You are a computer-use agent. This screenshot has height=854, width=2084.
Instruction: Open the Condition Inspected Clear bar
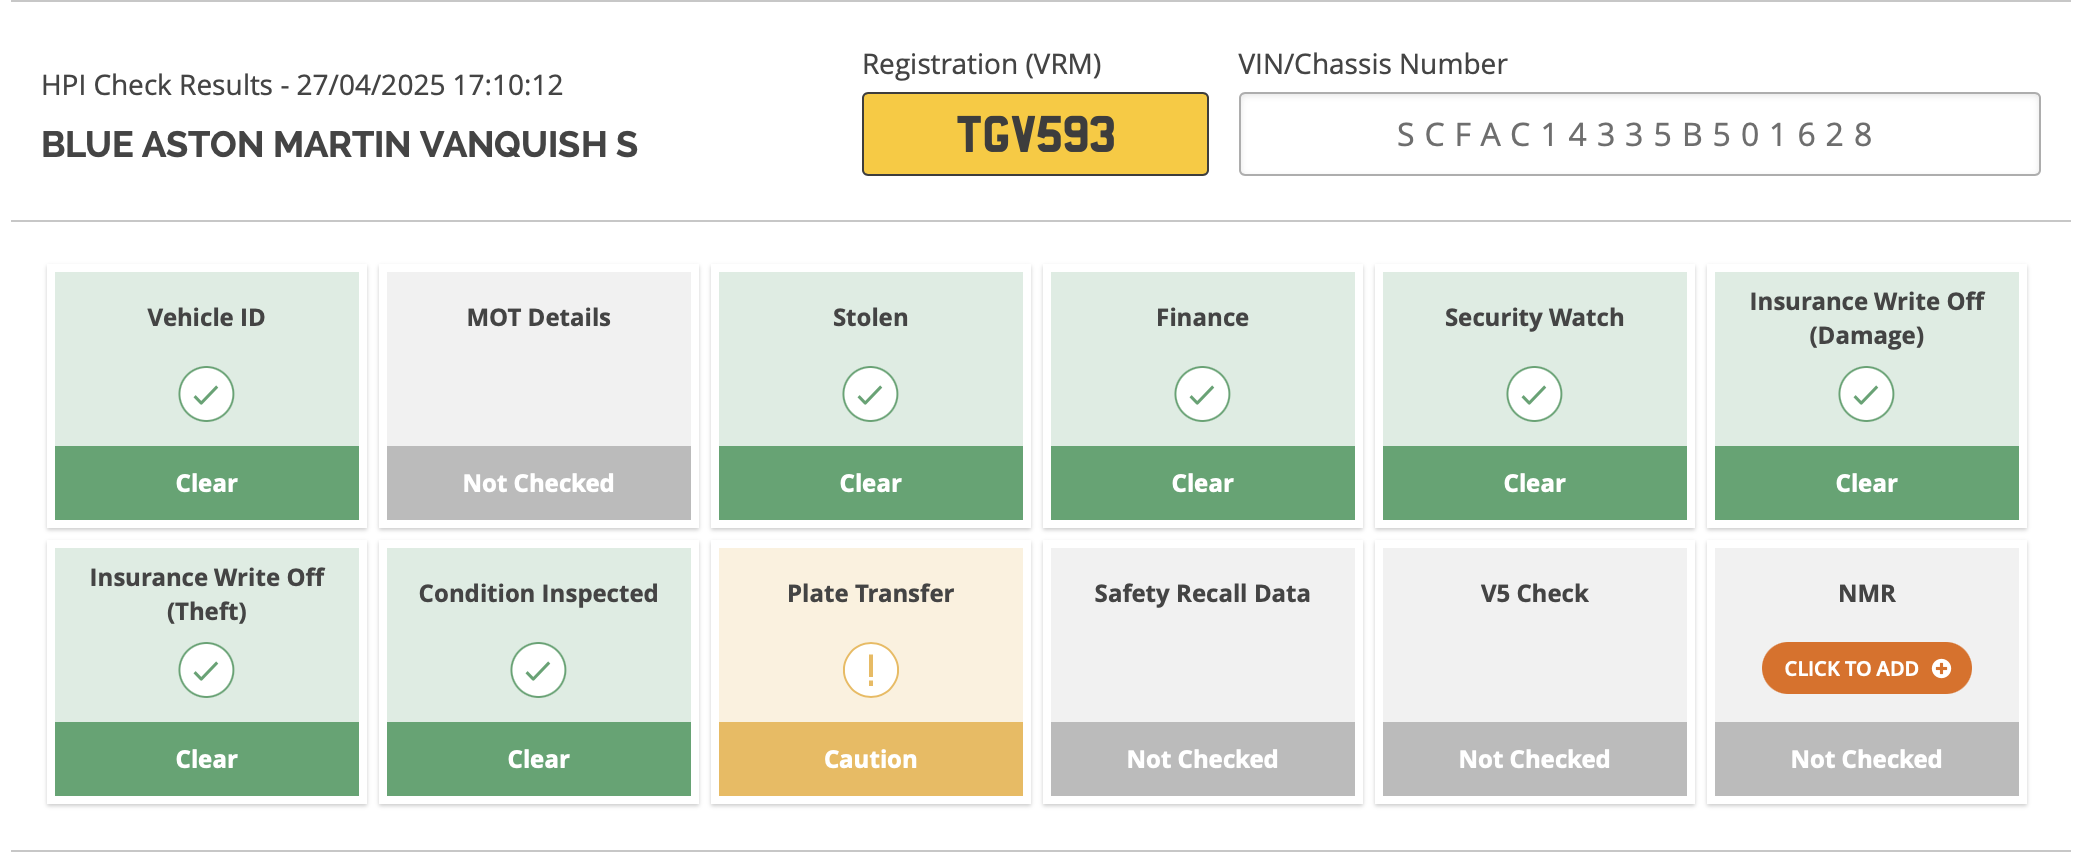539,759
